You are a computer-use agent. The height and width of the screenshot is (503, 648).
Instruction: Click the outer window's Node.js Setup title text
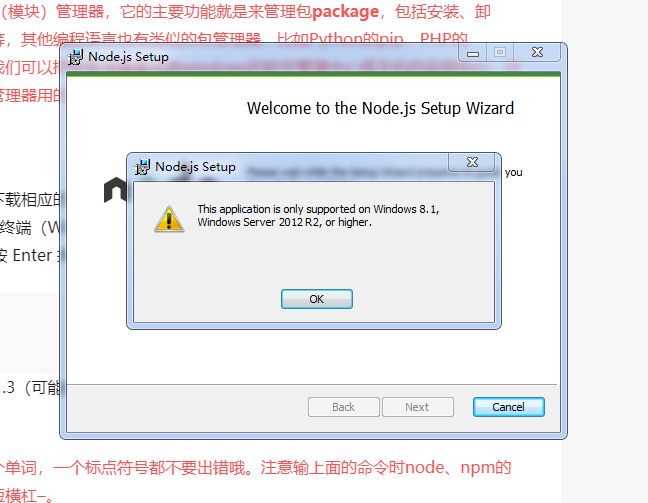pyautogui.click(x=129, y=57)
